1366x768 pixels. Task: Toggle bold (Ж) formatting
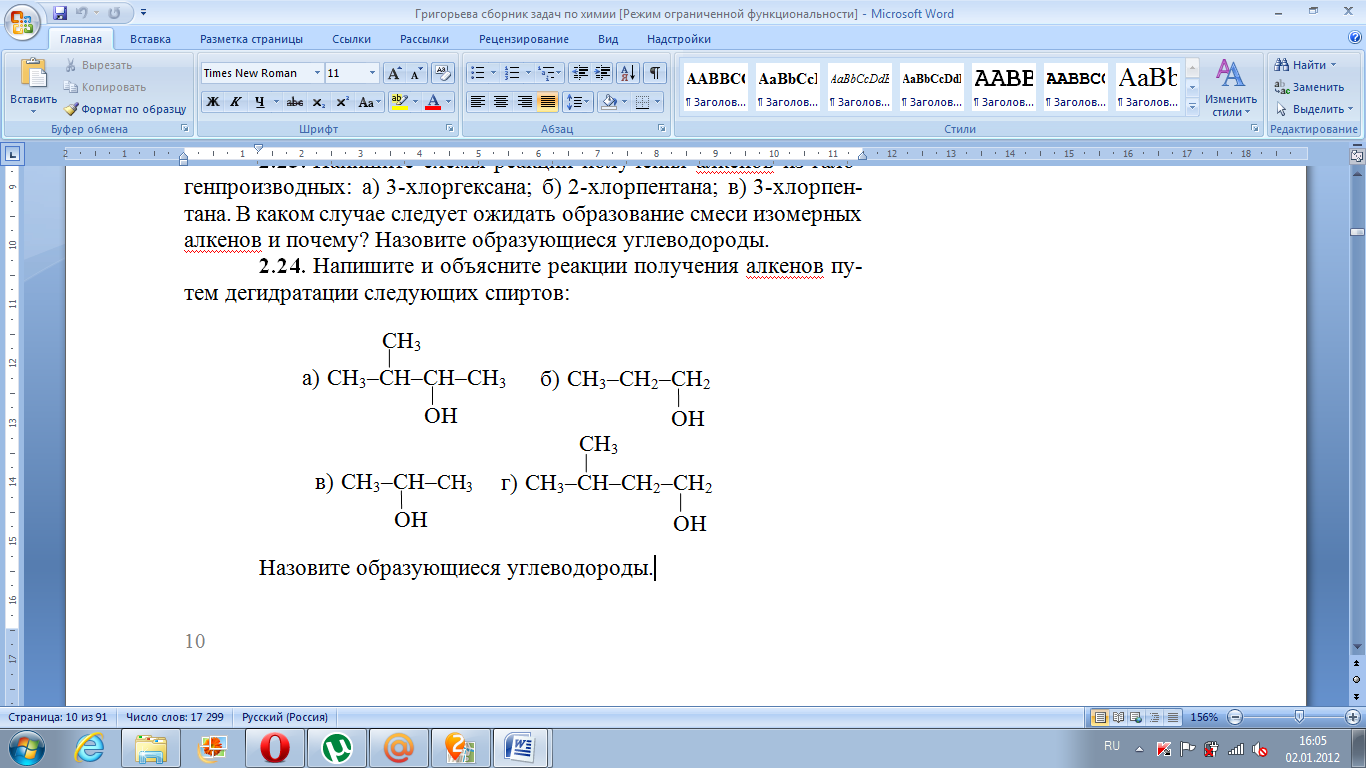(213, 102)
